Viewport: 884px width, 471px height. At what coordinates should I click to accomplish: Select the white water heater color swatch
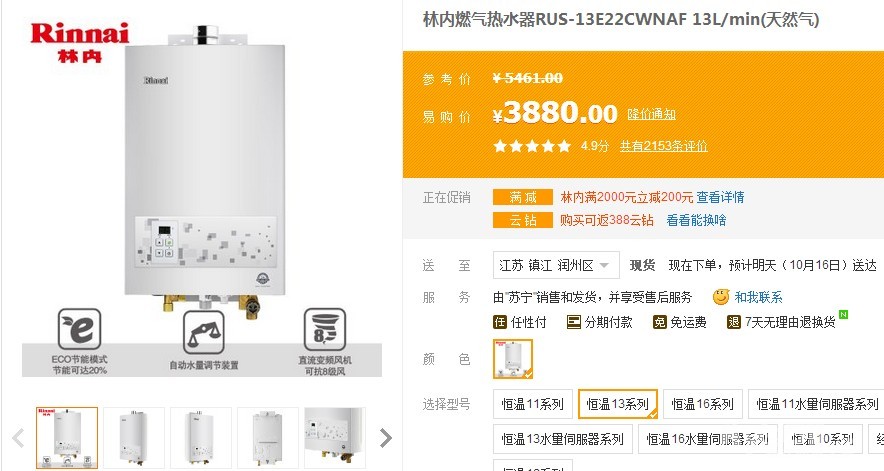pos(512,359)
